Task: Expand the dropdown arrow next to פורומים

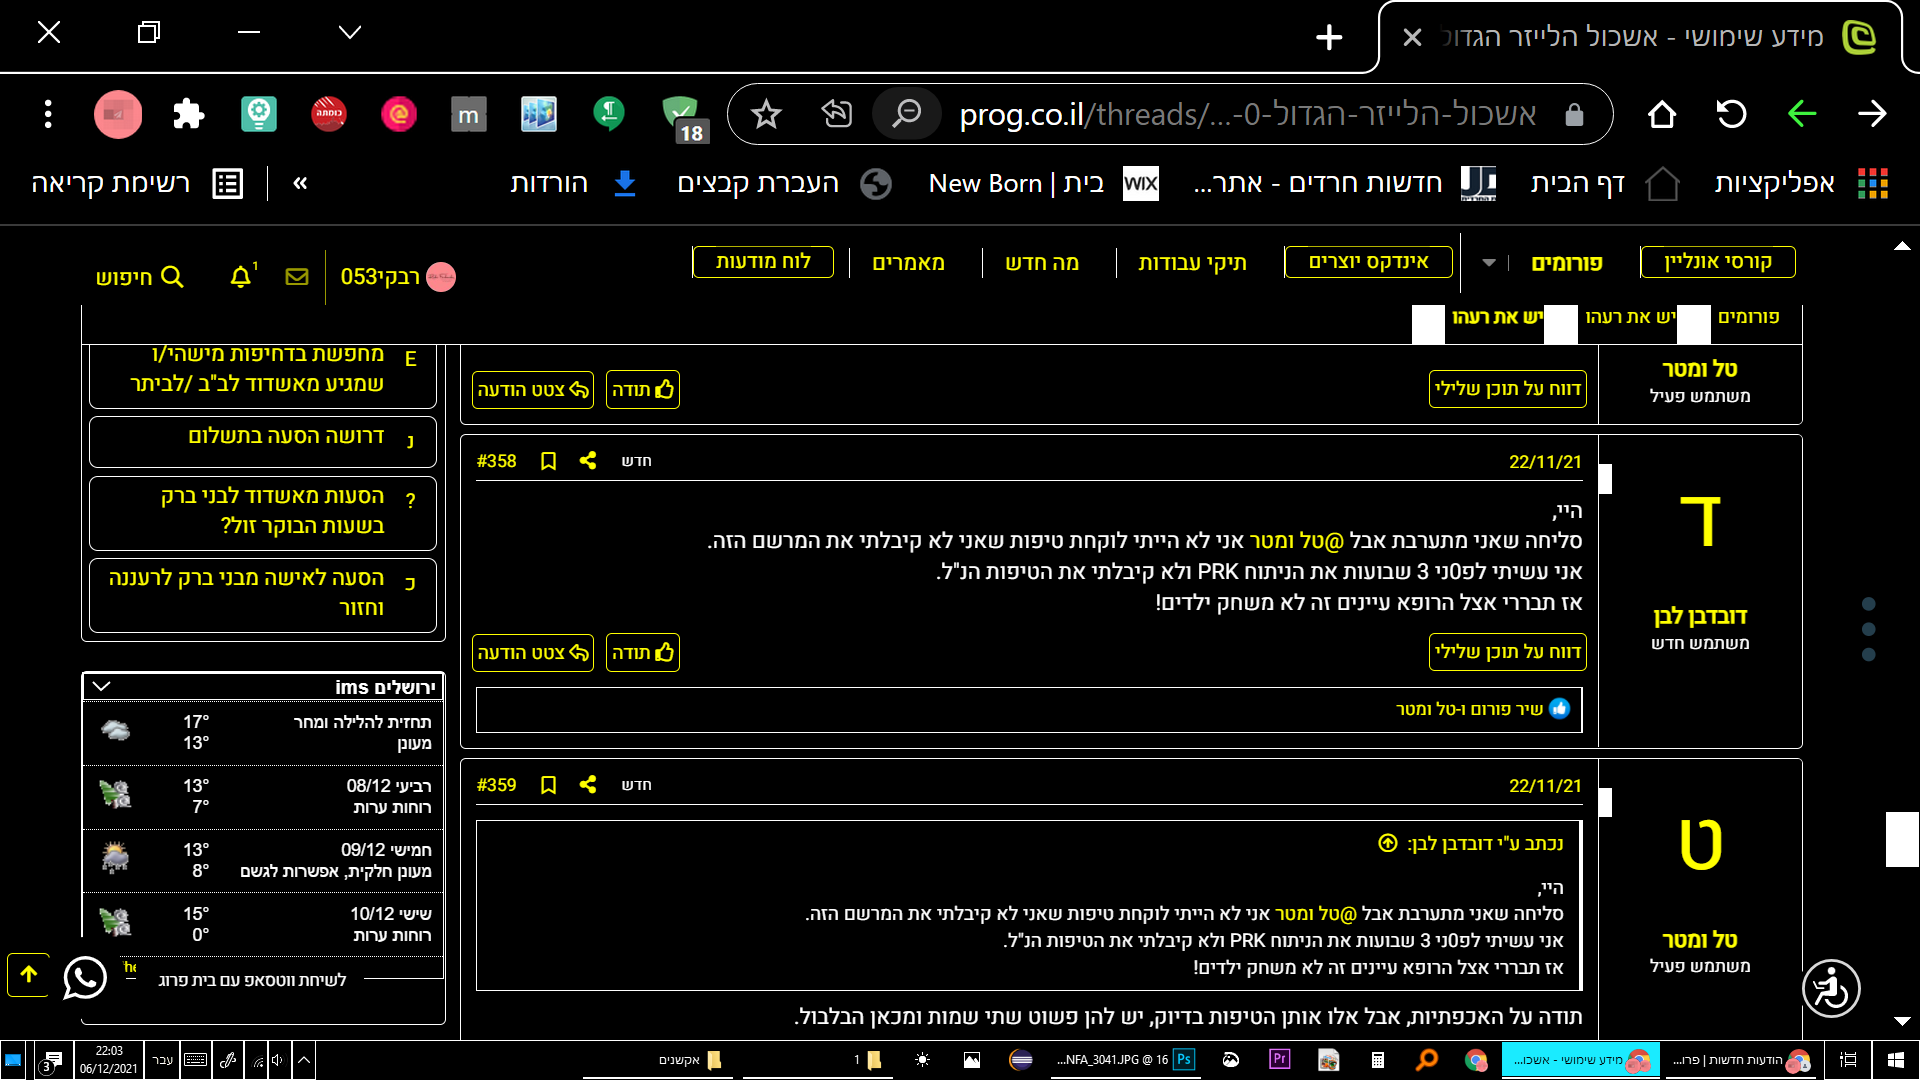Action: tap(1489, 263)
